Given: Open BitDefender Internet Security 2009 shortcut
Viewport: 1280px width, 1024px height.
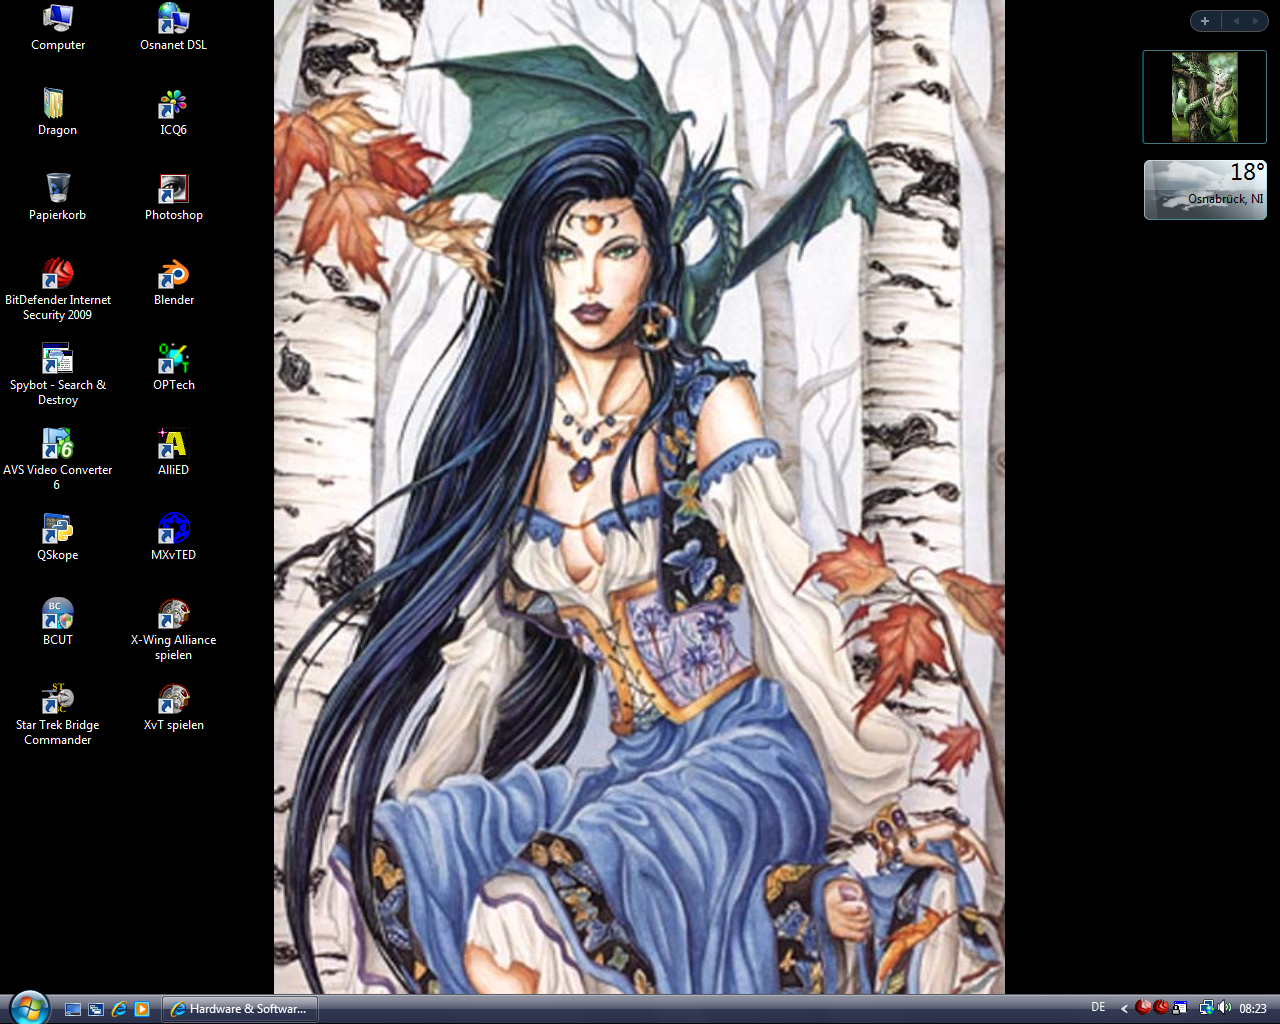Looking at the screenshot, I should pos(57,275).
